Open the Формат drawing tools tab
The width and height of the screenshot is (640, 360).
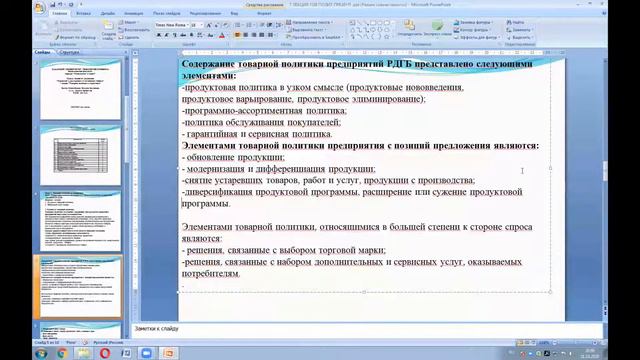[x=264, y=13]
